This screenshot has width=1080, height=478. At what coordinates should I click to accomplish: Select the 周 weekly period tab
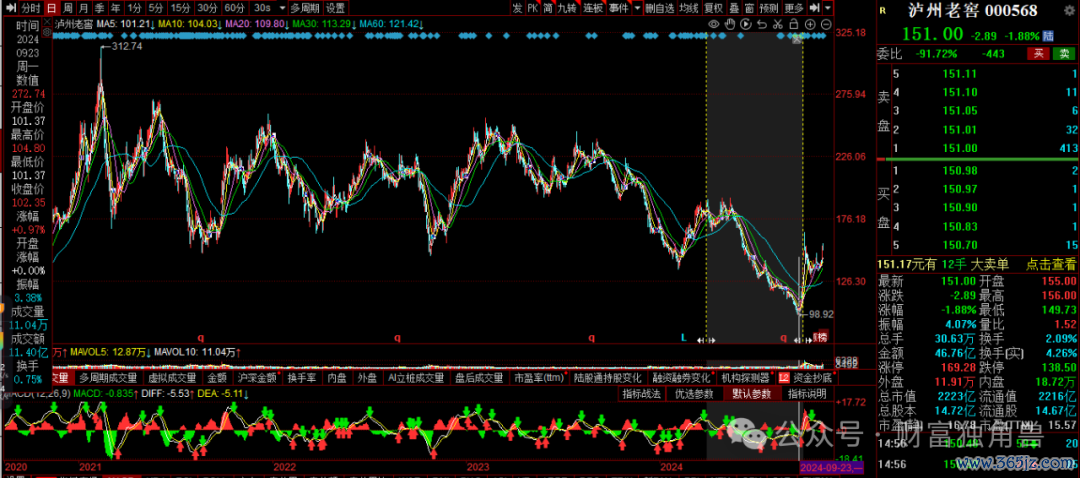[68, 8]
